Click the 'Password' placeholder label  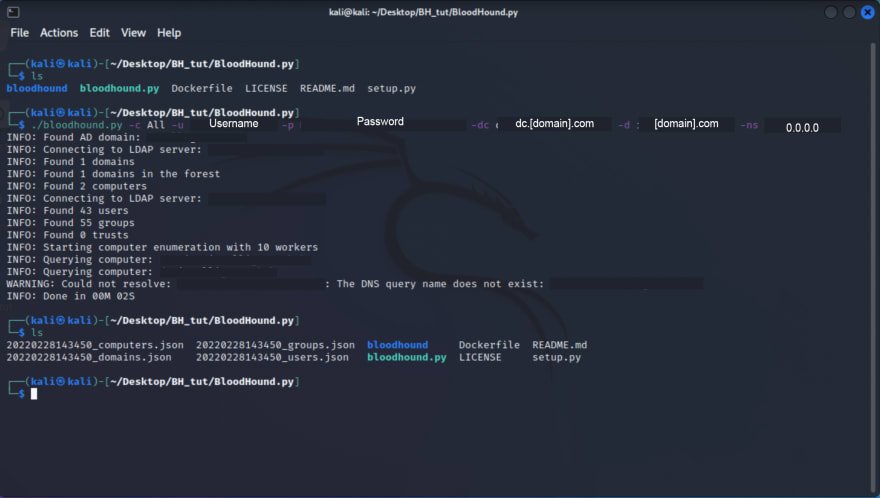tap(380, 121)
